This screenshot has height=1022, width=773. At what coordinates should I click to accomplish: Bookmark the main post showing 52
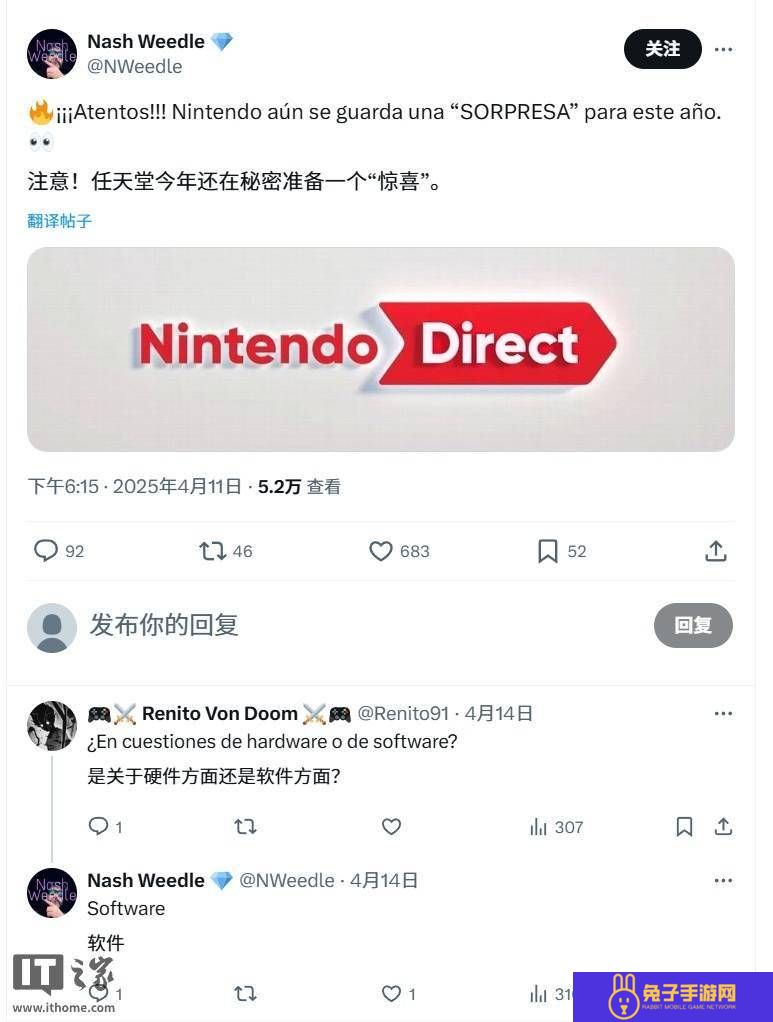(x=547, y=551)
